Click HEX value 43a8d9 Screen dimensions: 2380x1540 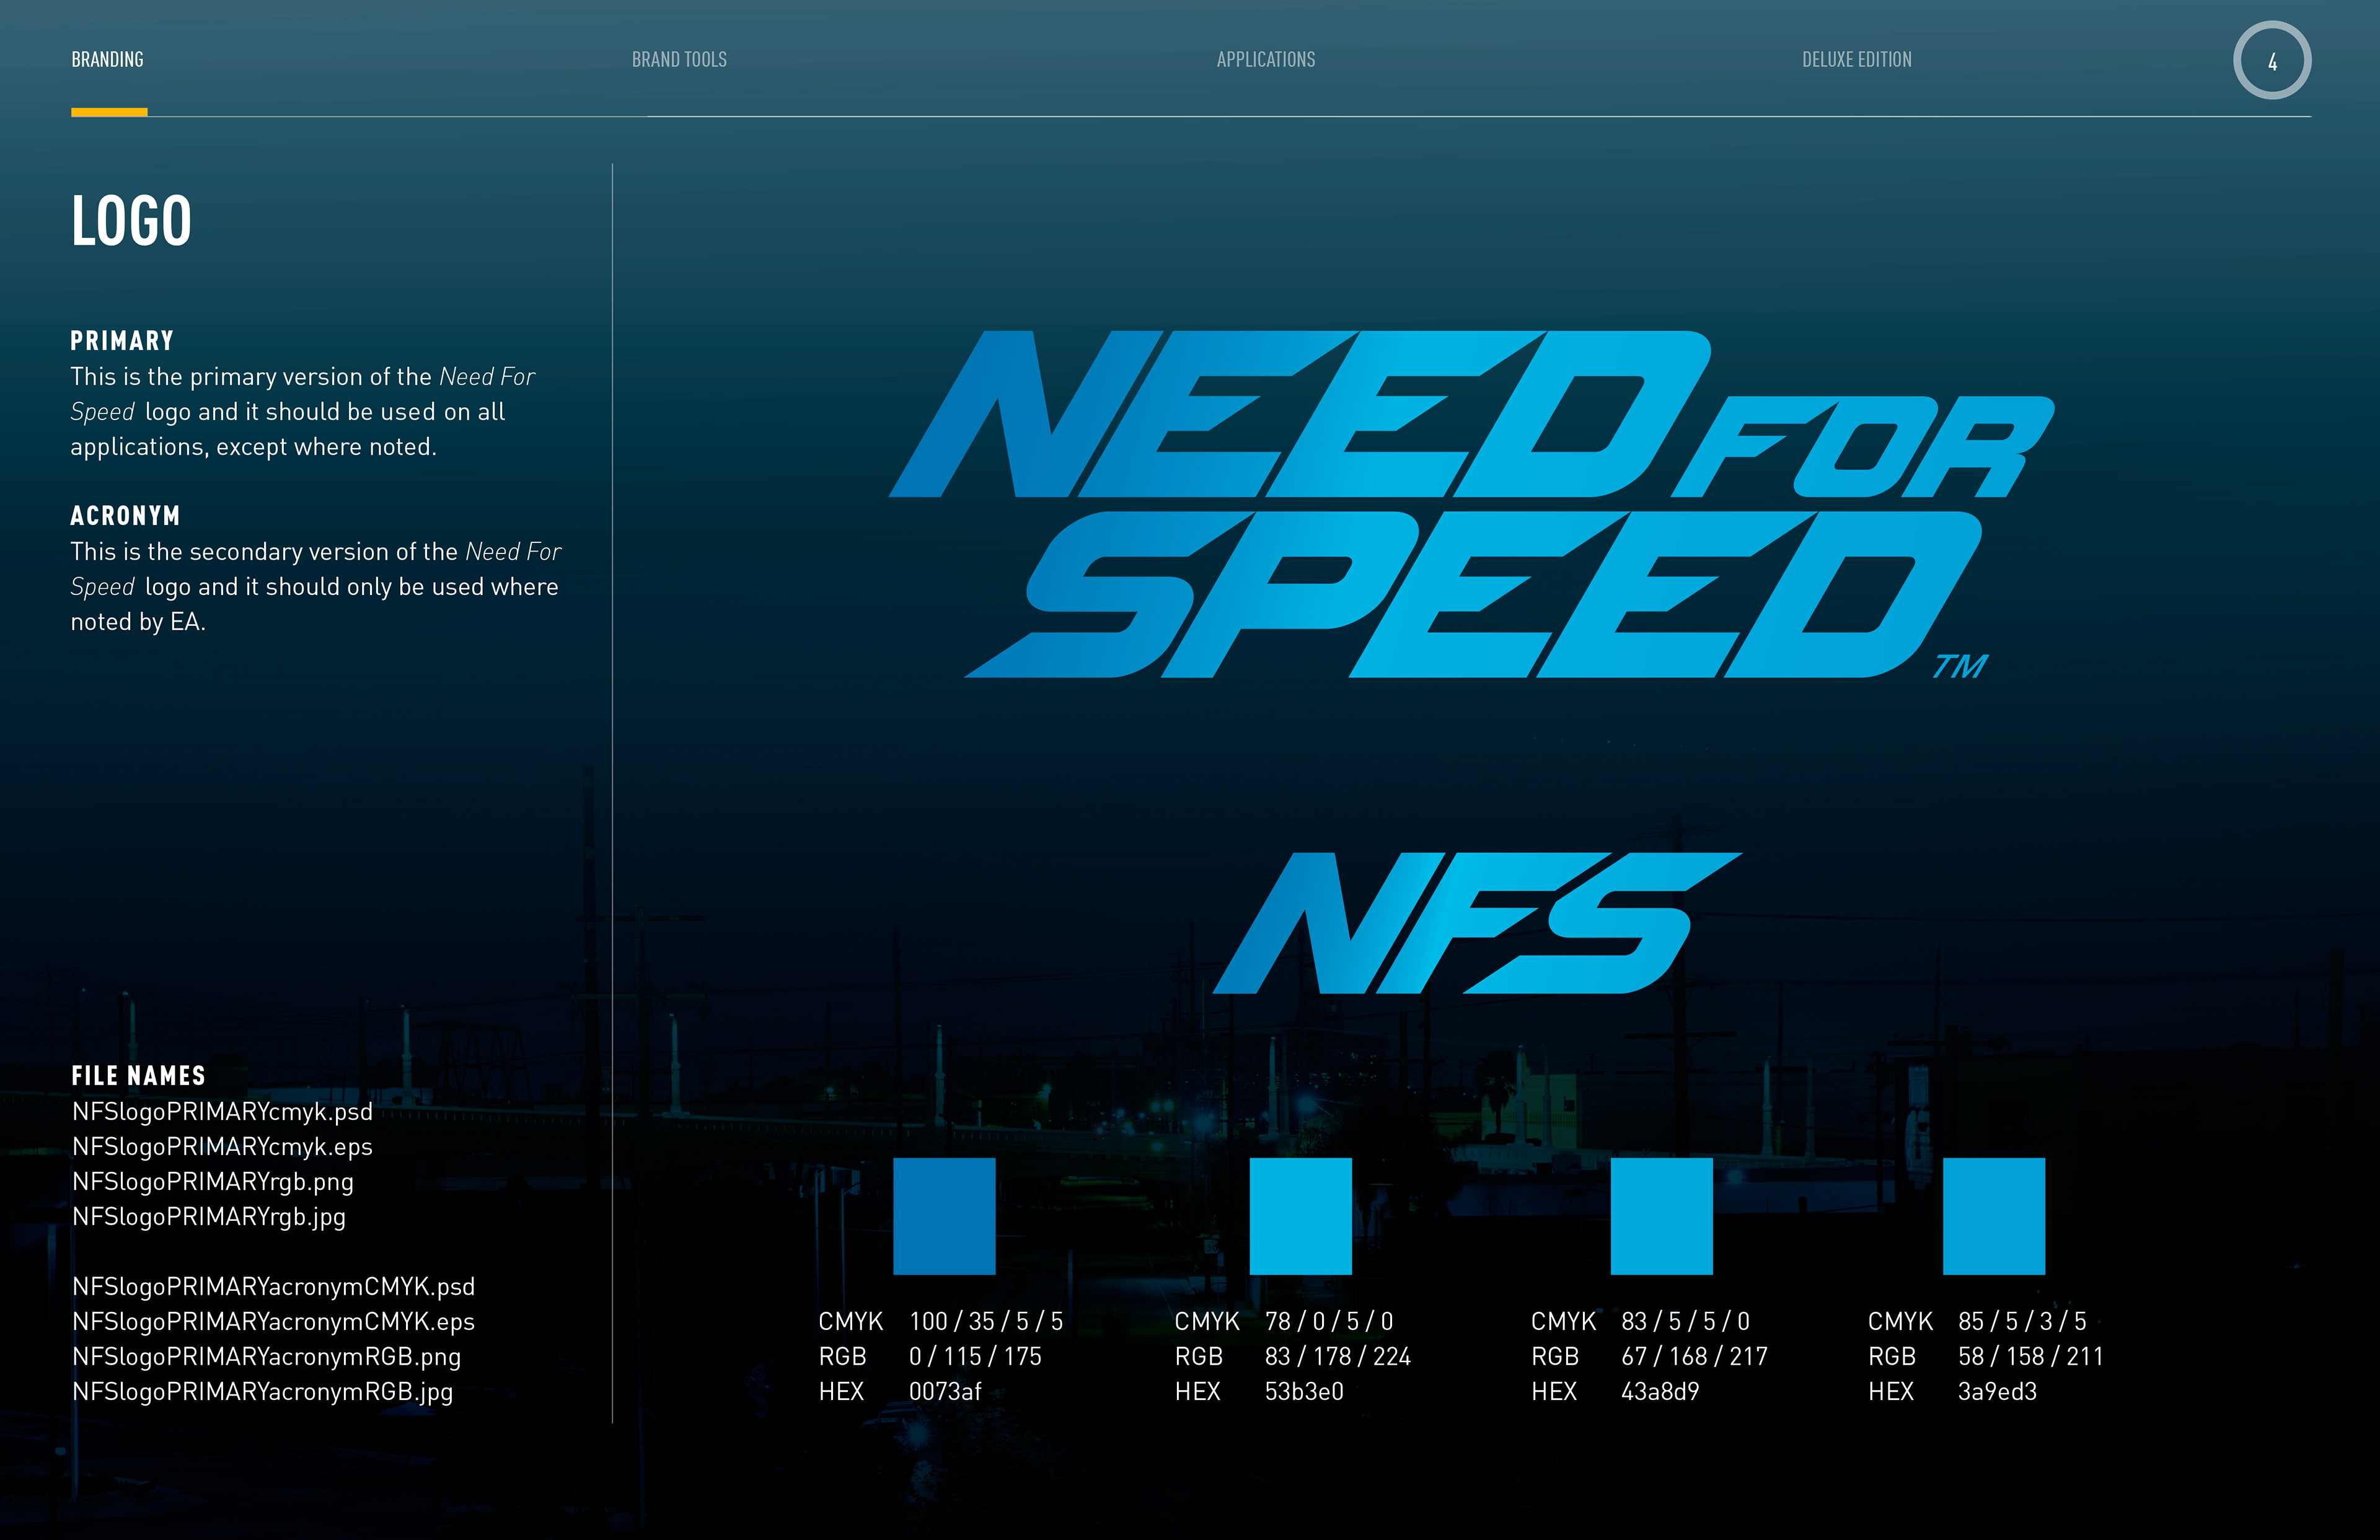[x=1660, y=1392]
